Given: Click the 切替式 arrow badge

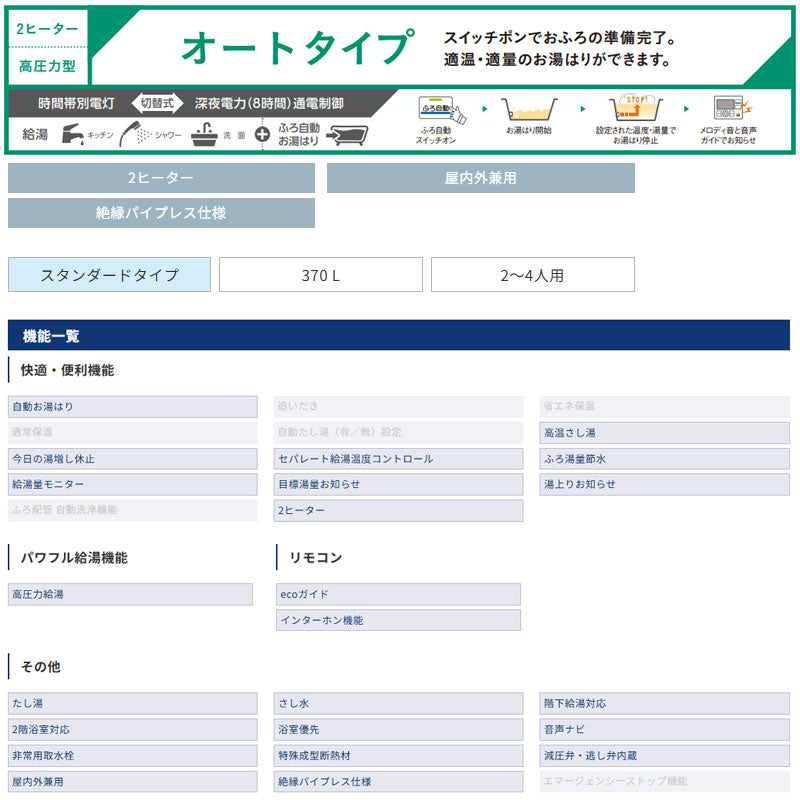Looking at the screenshot, I should pyautogui.click(x=157, y=103).
